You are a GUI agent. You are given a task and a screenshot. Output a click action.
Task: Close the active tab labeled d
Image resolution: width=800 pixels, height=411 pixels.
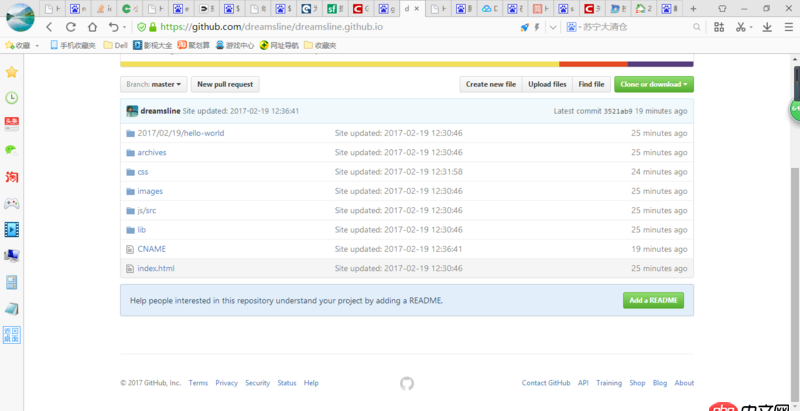417,9
